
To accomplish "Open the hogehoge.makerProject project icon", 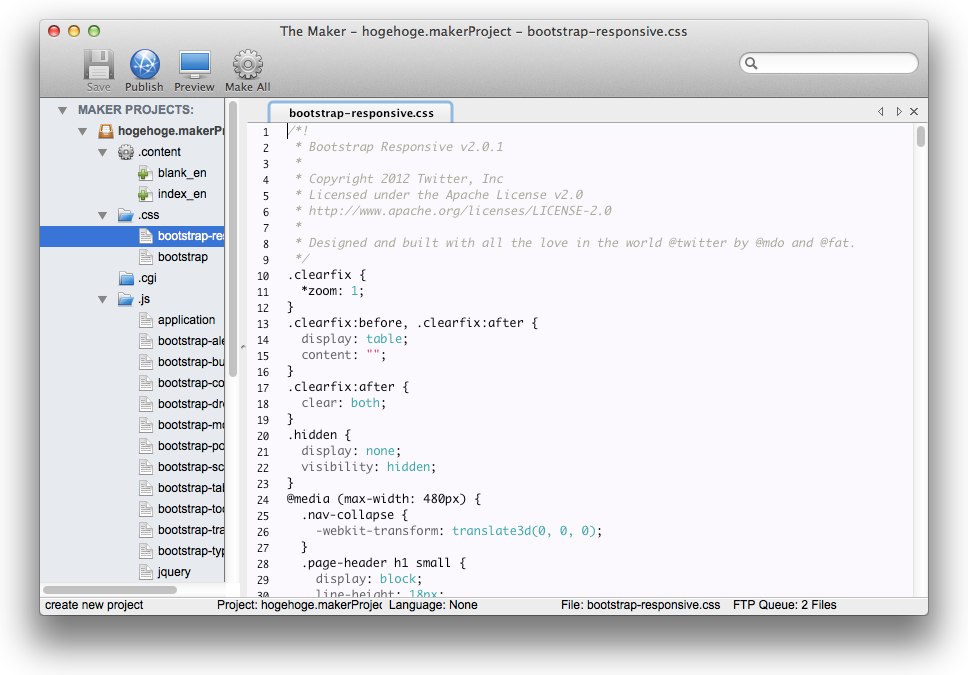I will [107, 131].
